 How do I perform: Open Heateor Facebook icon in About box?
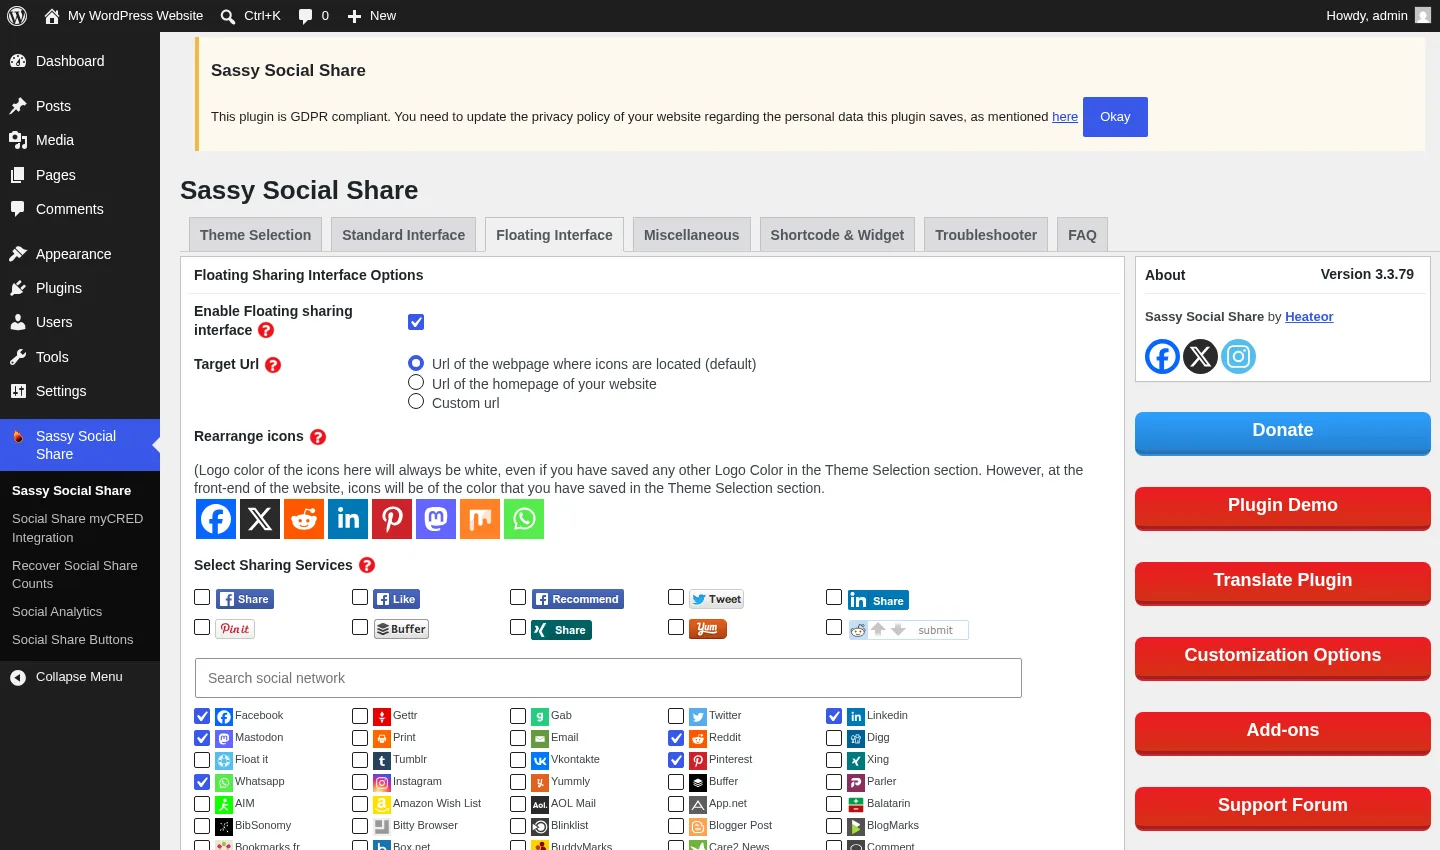point(1162,356)
